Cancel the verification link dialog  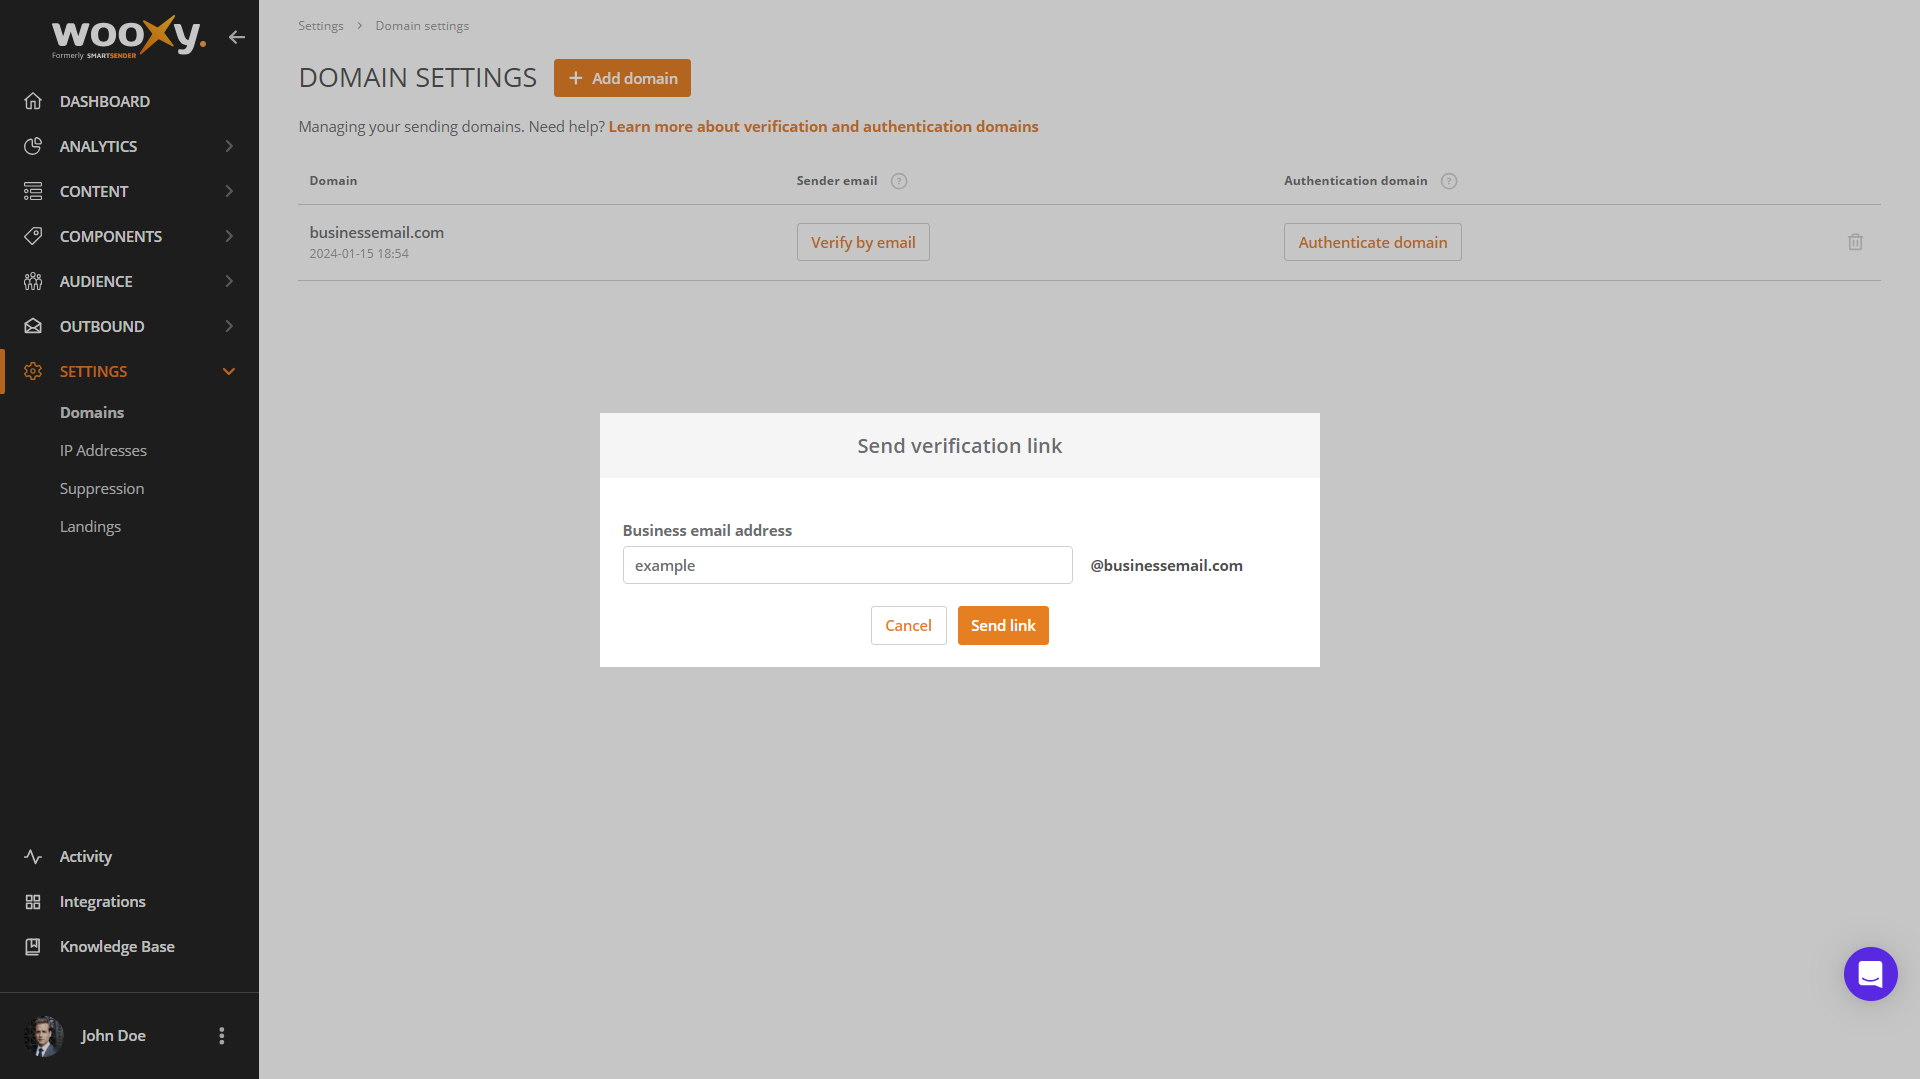point(908,625)
